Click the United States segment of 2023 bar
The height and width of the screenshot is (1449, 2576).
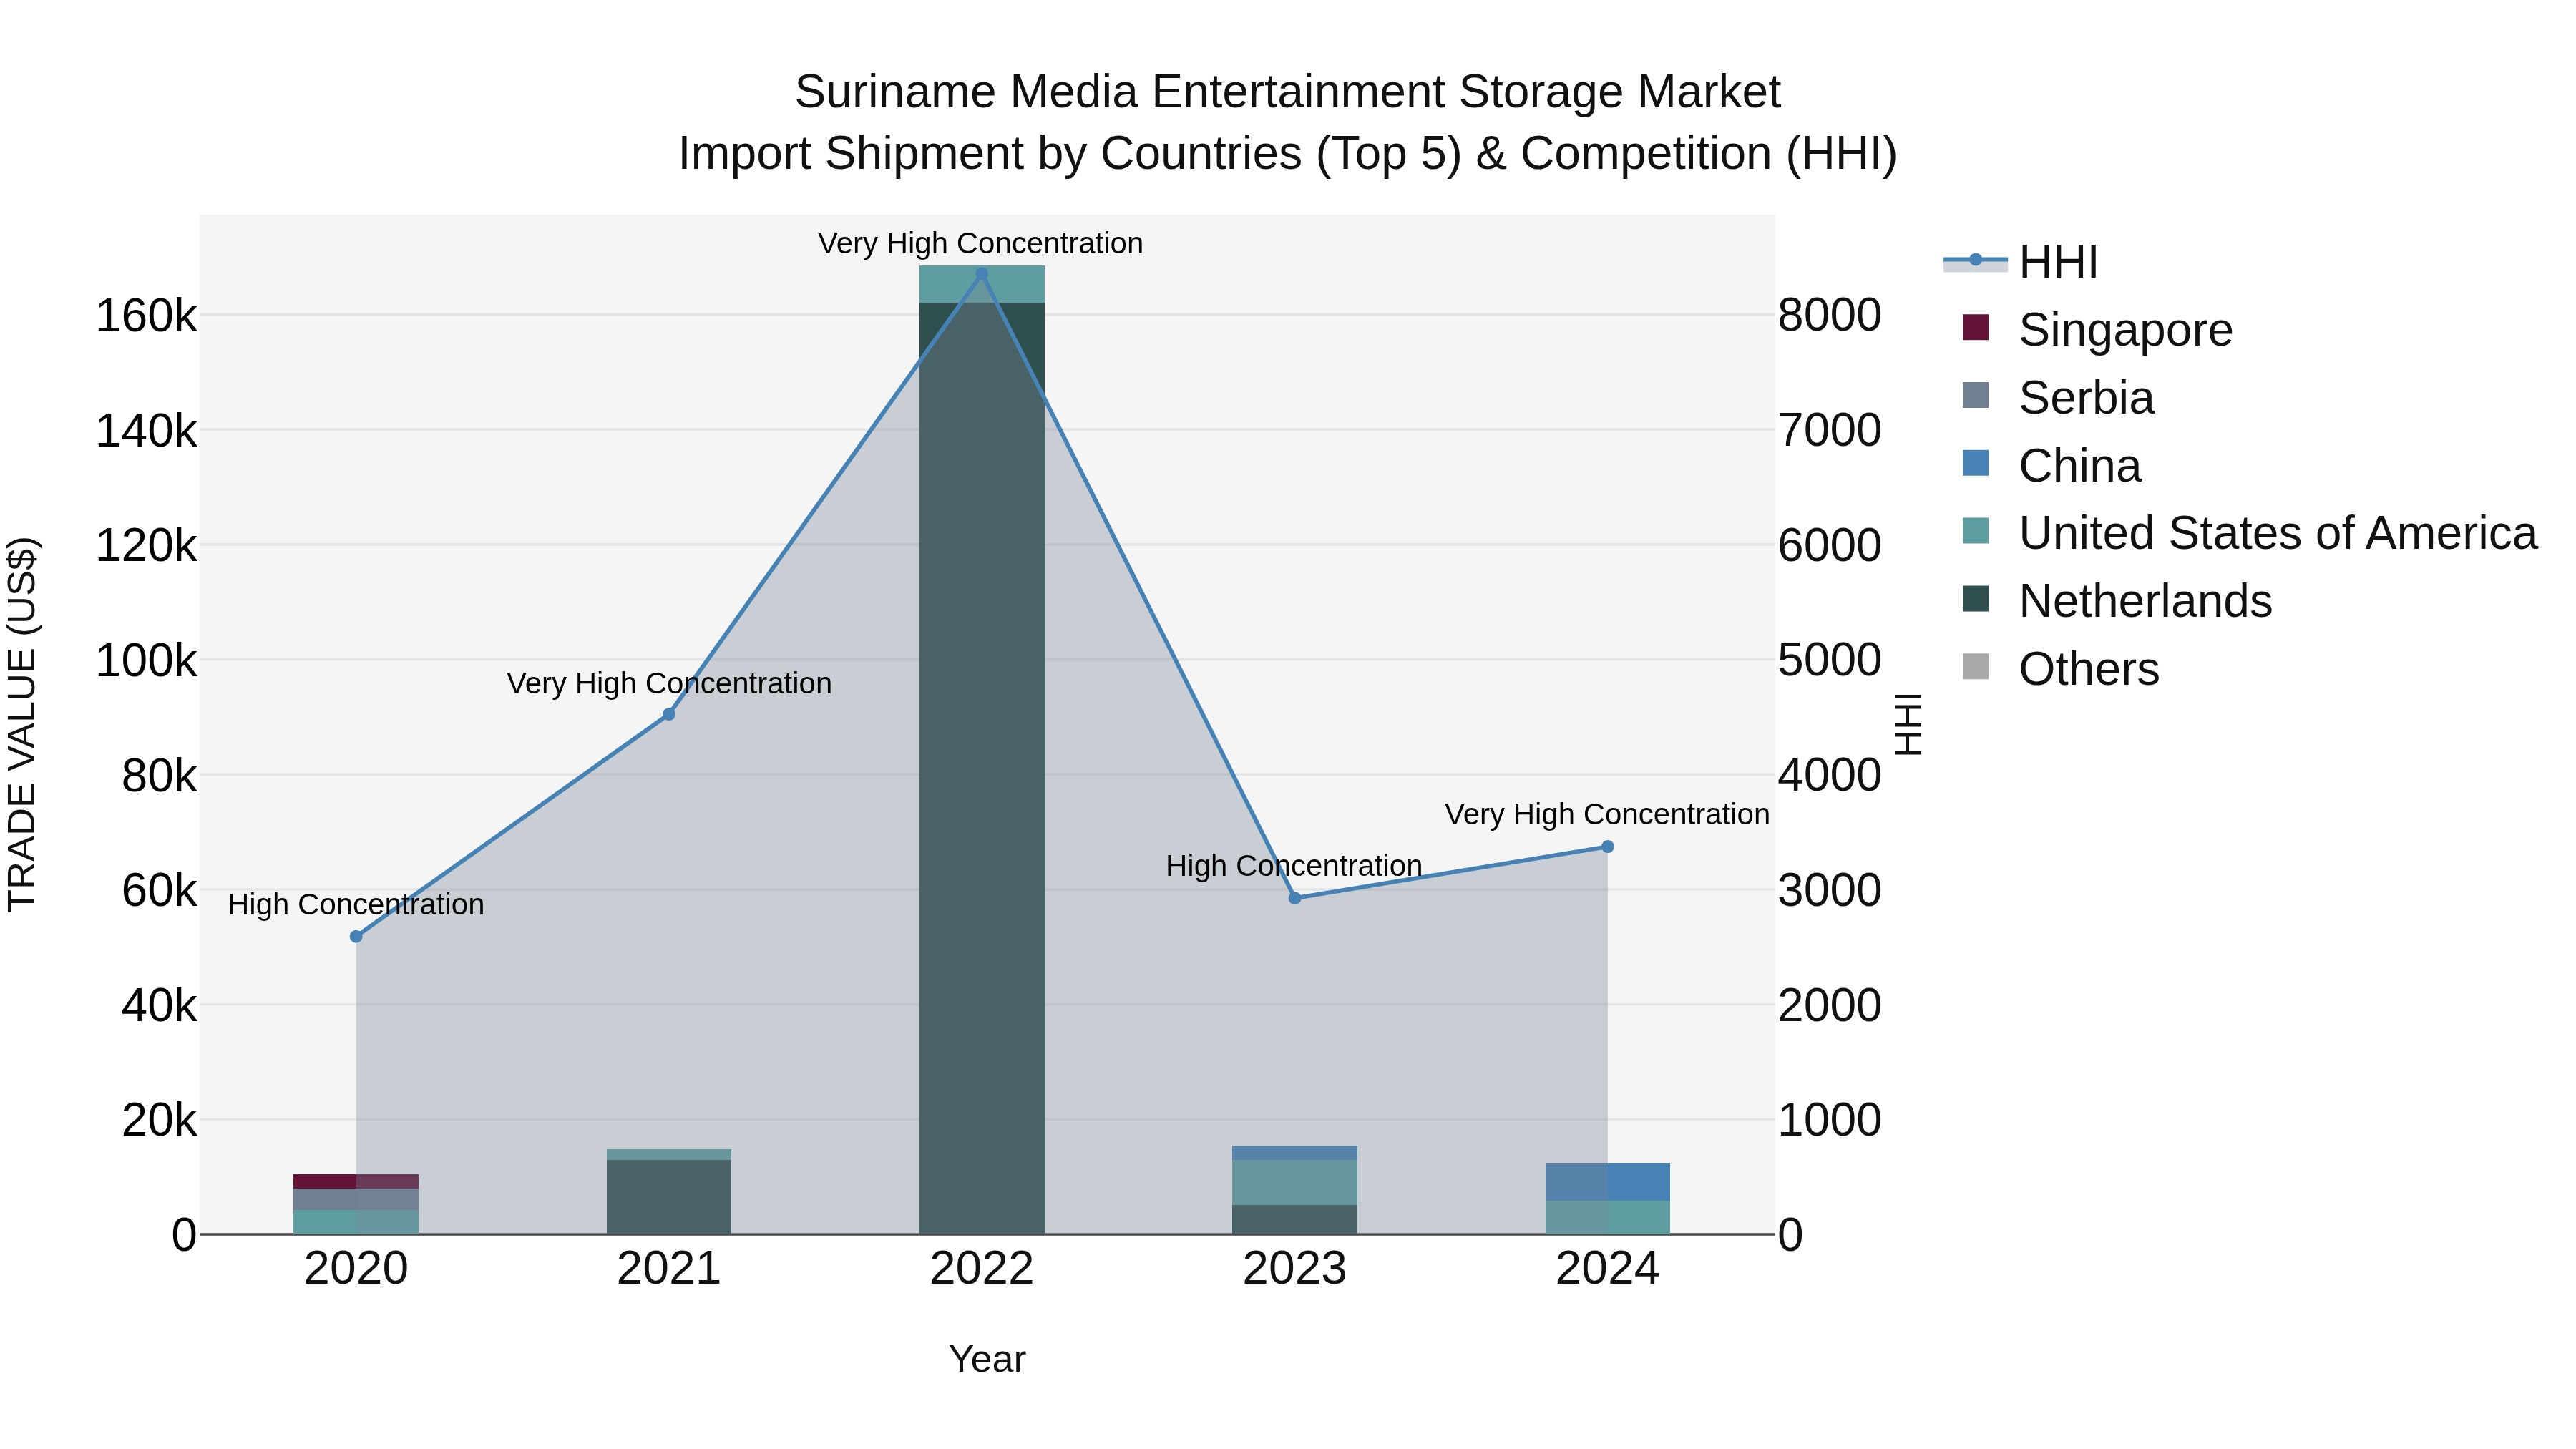tap(1295, 1182)
